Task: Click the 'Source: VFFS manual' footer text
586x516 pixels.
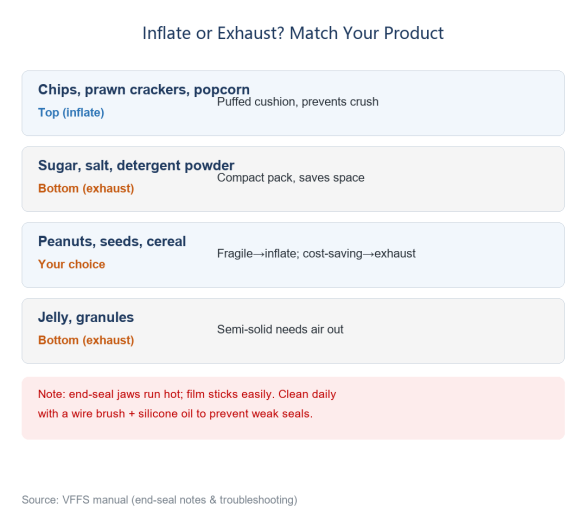Action: pos(159,500)
